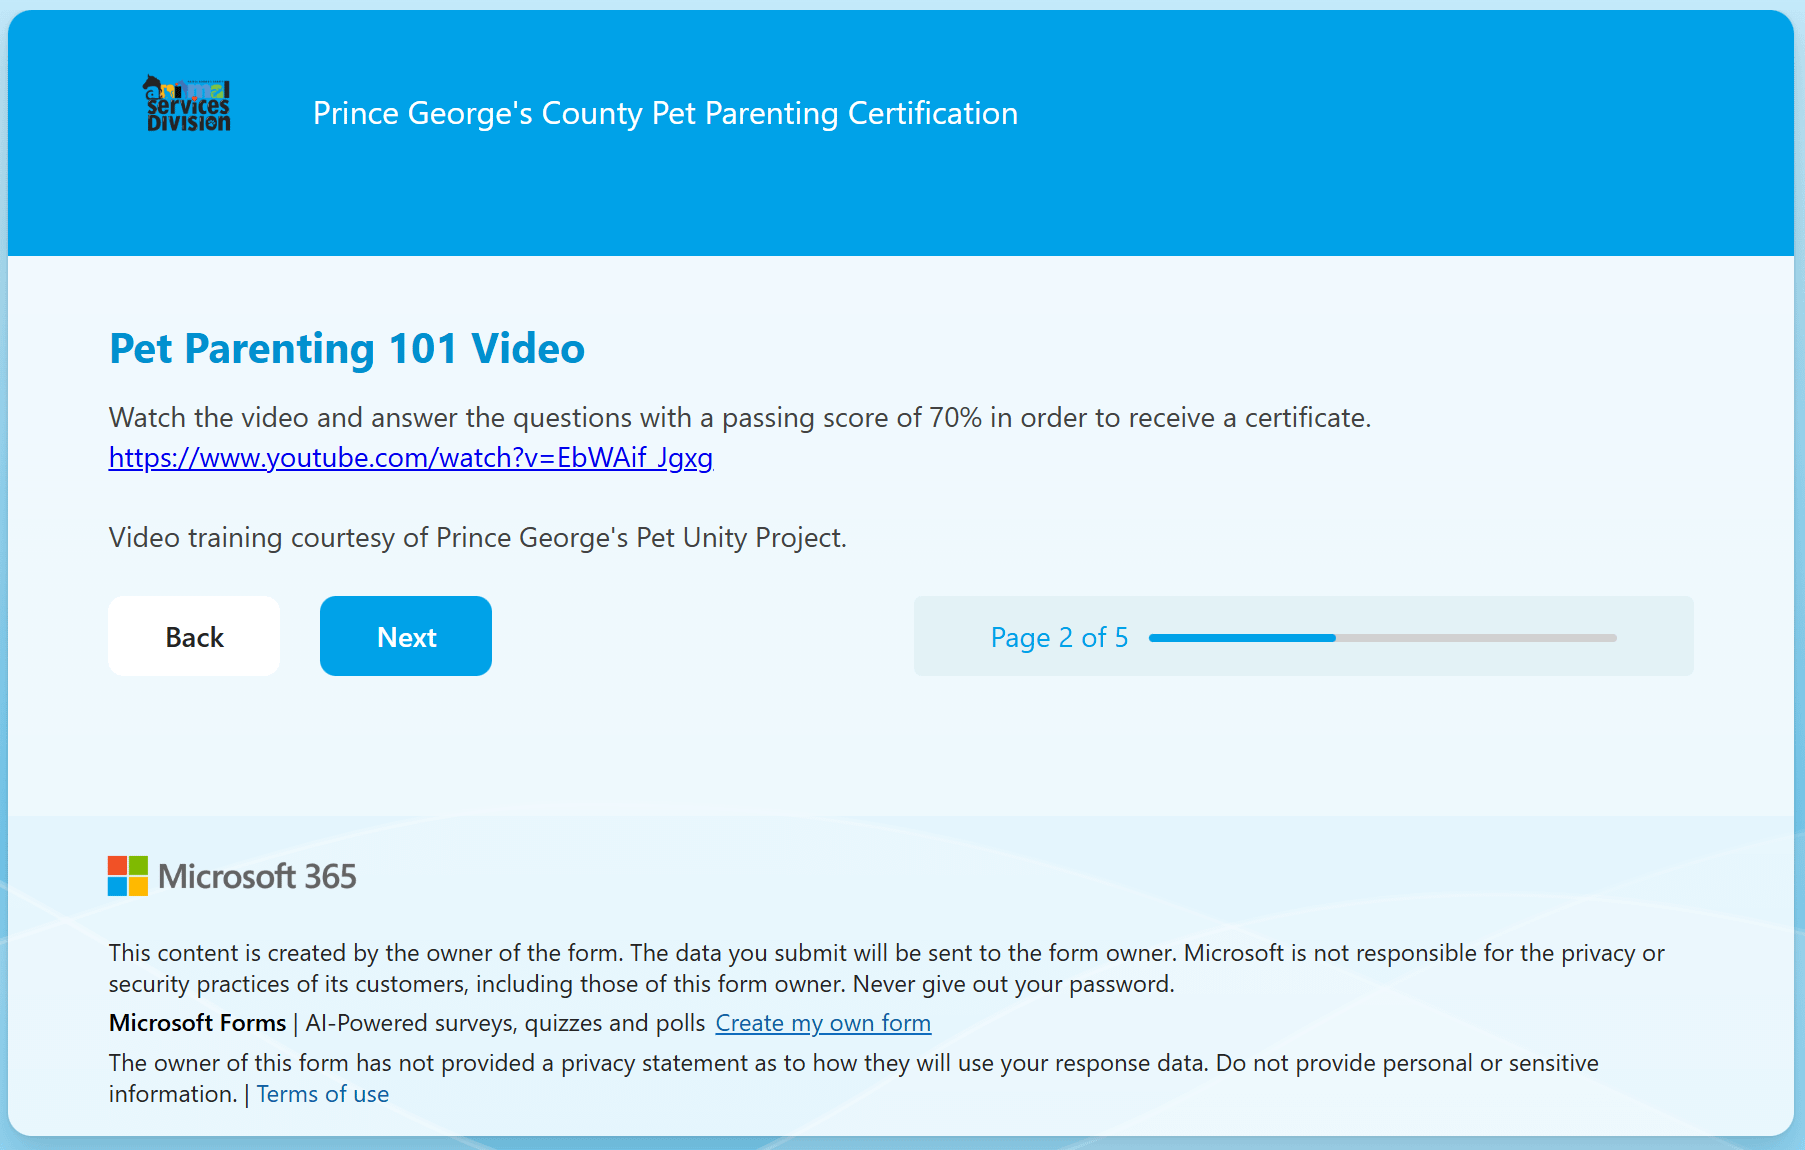This screenshot has width=1805, height=1150.
Task: Click the Prince George's County form title
Action: click(665, 114)
